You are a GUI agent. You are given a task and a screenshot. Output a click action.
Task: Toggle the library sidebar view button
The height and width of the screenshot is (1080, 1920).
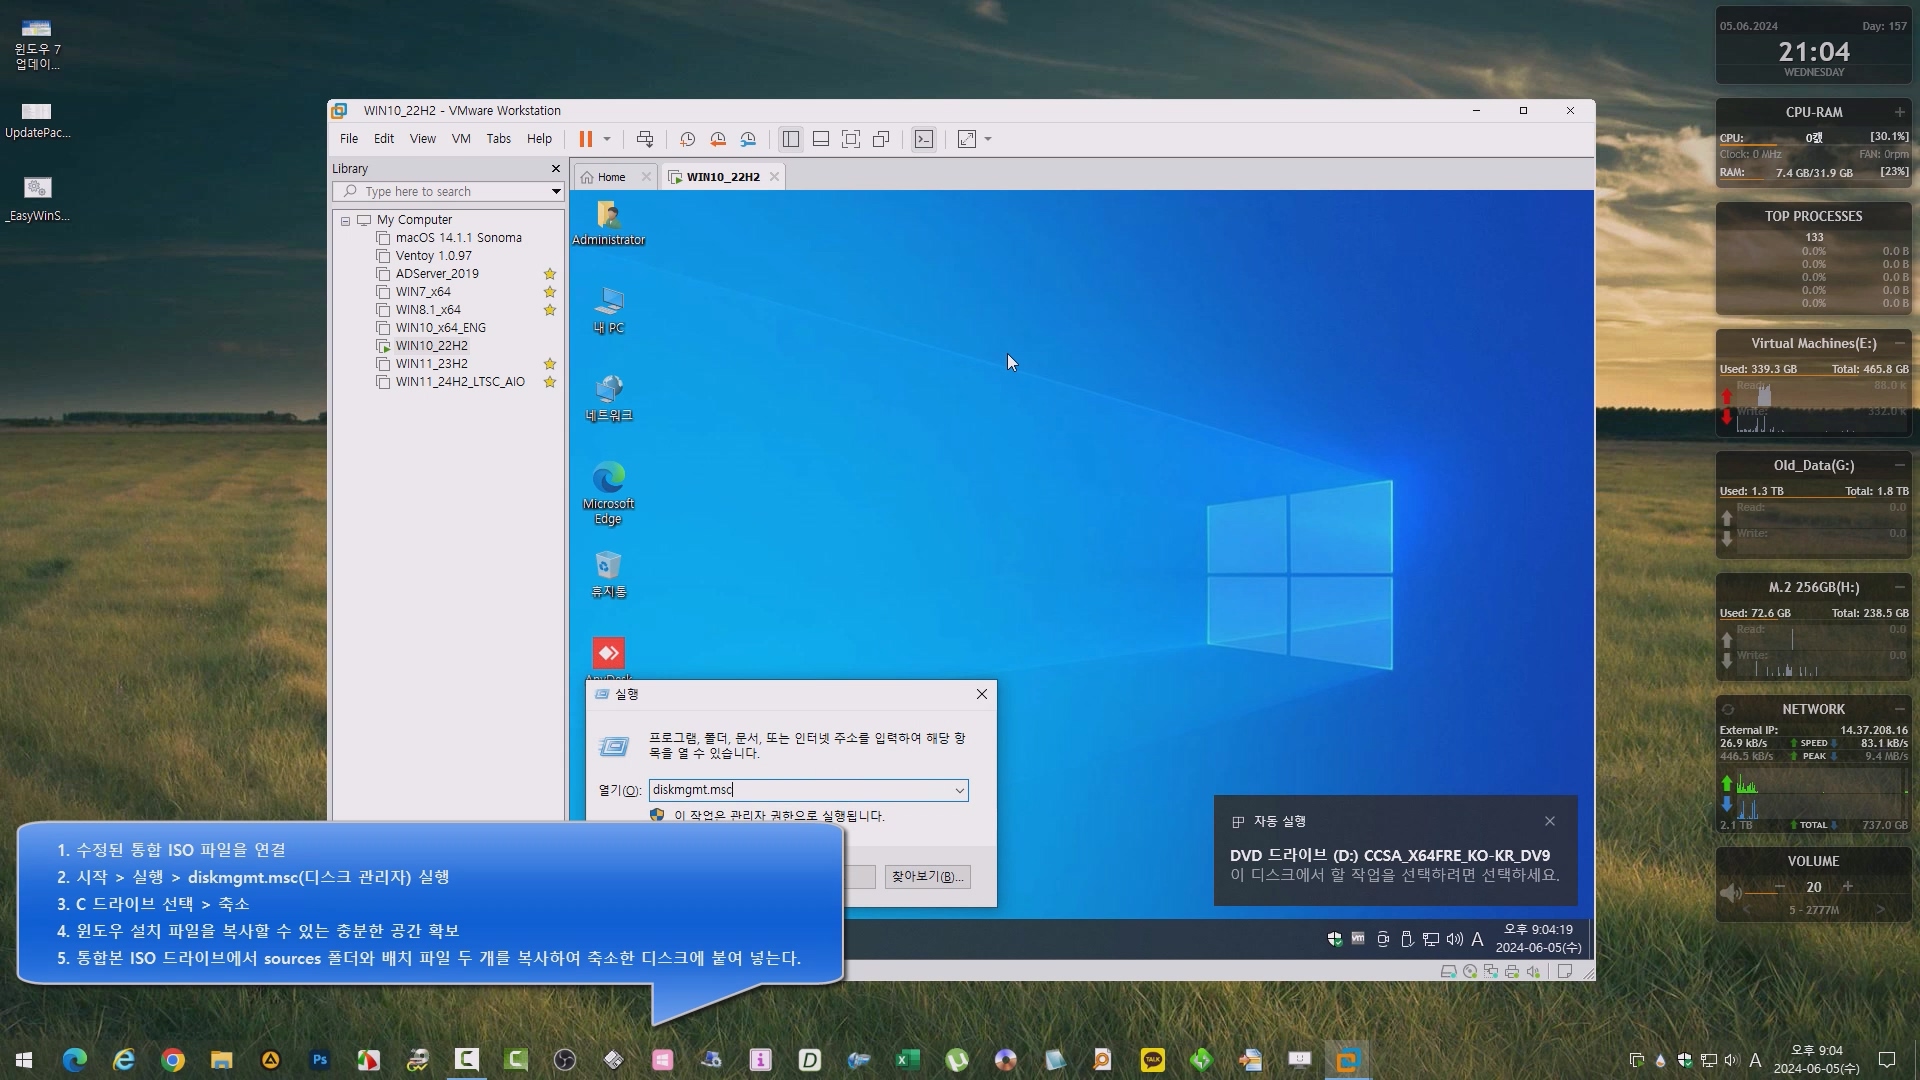[x=791, y=139]
